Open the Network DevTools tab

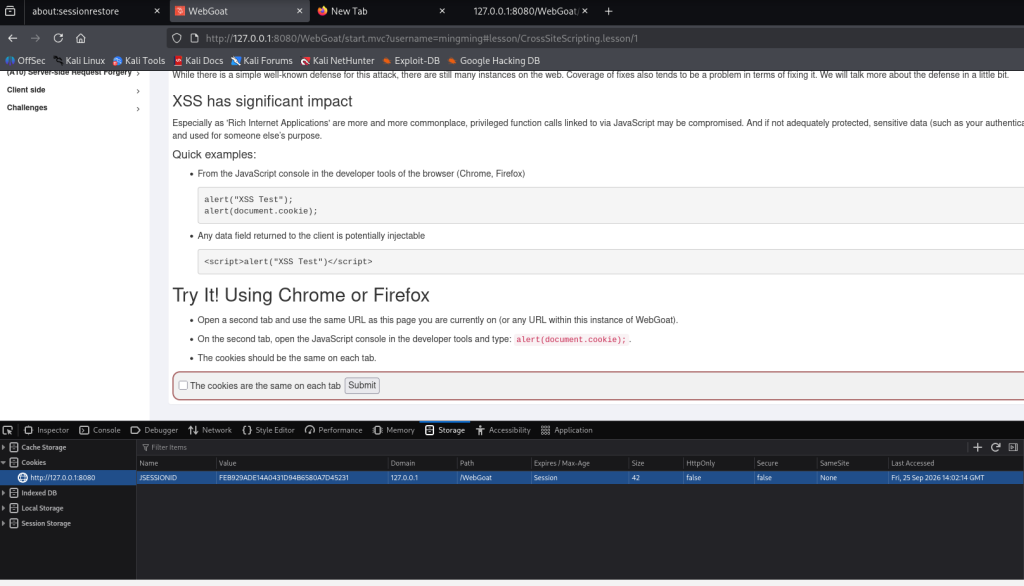click(210, 430)
